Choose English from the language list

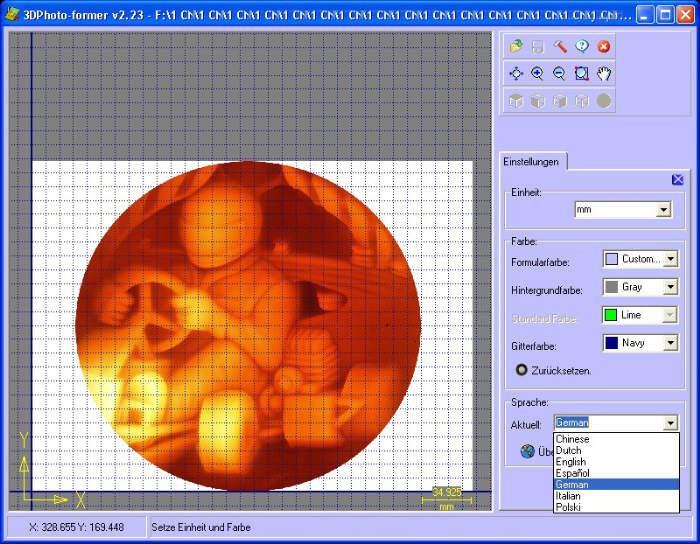coord(573,462)
